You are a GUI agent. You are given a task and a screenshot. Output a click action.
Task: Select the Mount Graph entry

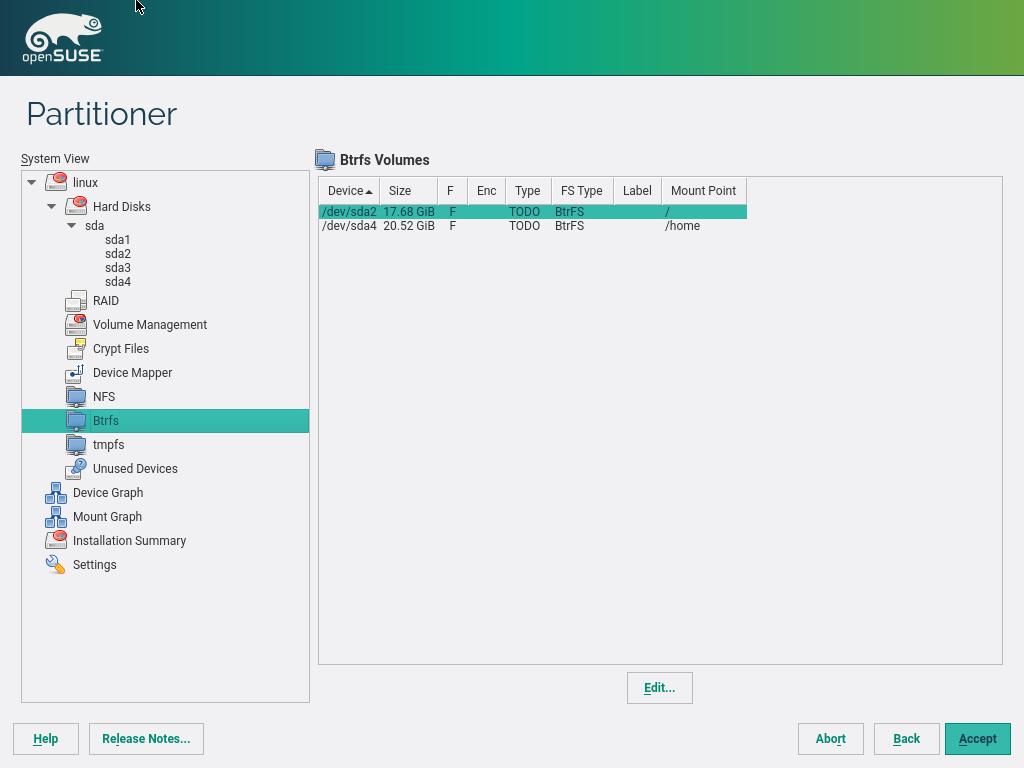107,517
